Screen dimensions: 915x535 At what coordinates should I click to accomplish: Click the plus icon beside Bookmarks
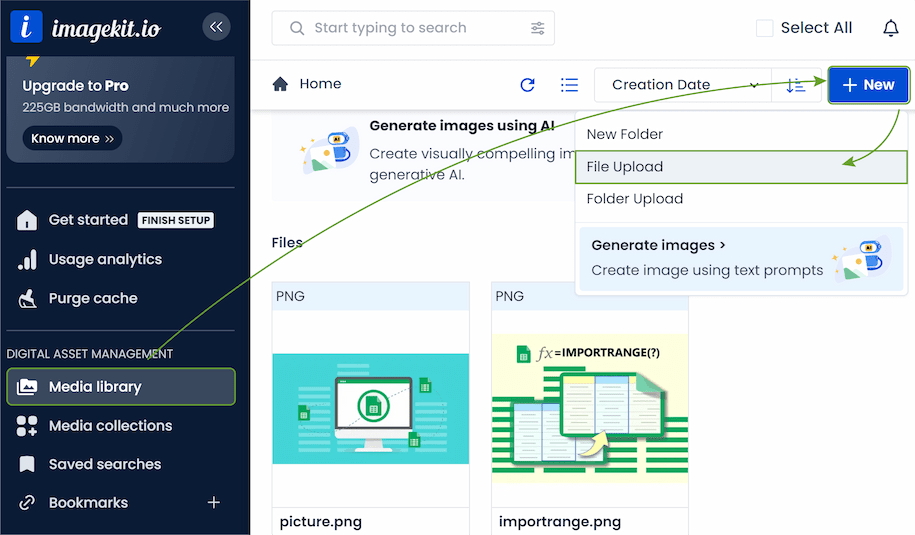tap(213, 502)
